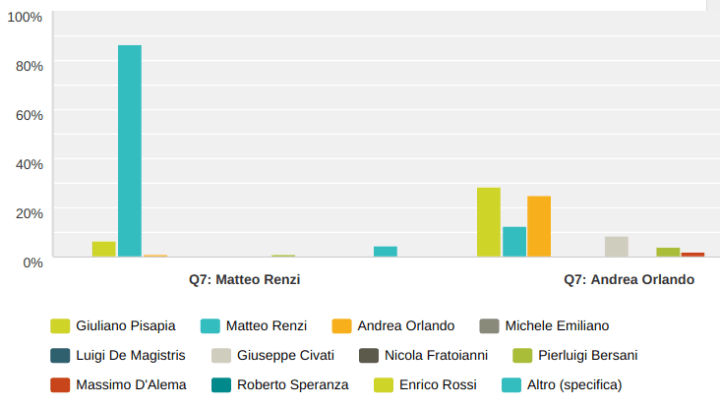The width and height of the screenshot is (720, 406).
Task: Click the Pierluigi Bersani legend color swatch
Action: (x=521, y=355)
